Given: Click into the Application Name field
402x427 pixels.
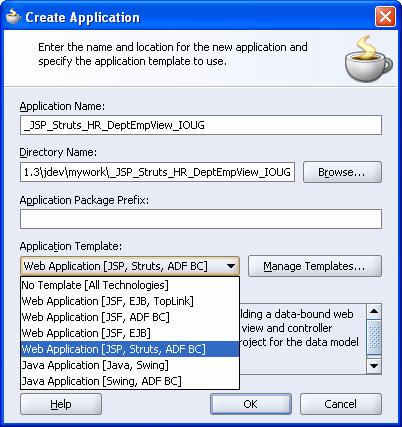Looking at the screenshot, I should 201,125.
